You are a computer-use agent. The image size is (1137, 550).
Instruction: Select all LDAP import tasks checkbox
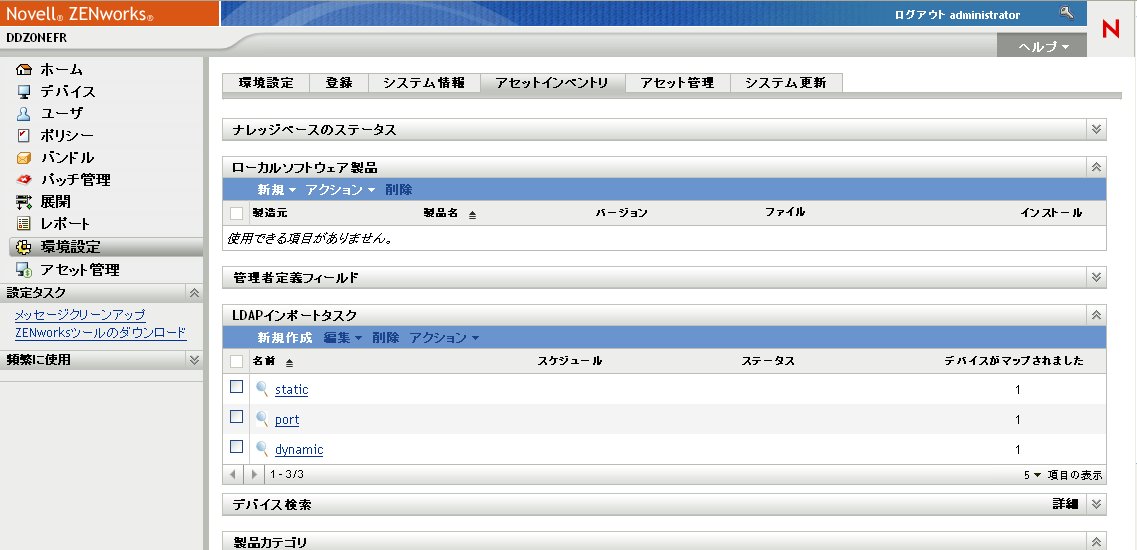(236, 361)
